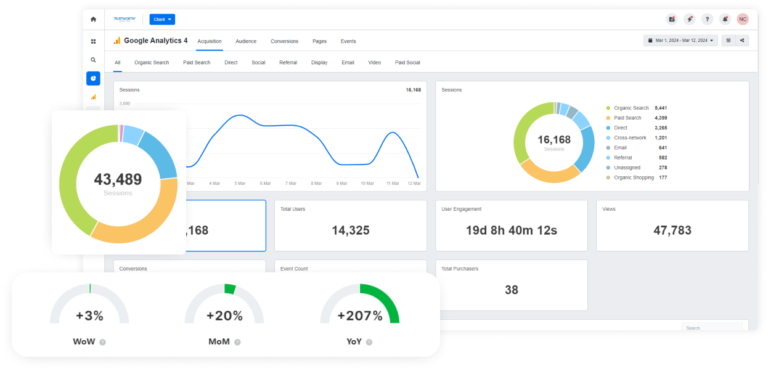Go to the Home icon in sidebar
The width and height of the screenshot is (768, 371).
coord(93,20)
